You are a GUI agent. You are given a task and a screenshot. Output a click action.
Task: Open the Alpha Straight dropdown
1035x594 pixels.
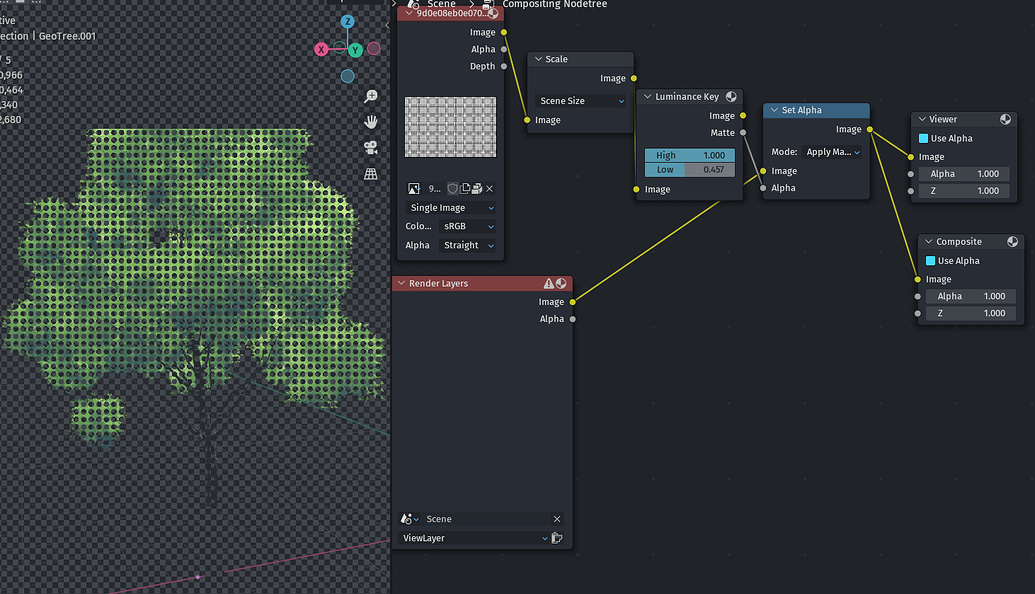tap(468, 246)
